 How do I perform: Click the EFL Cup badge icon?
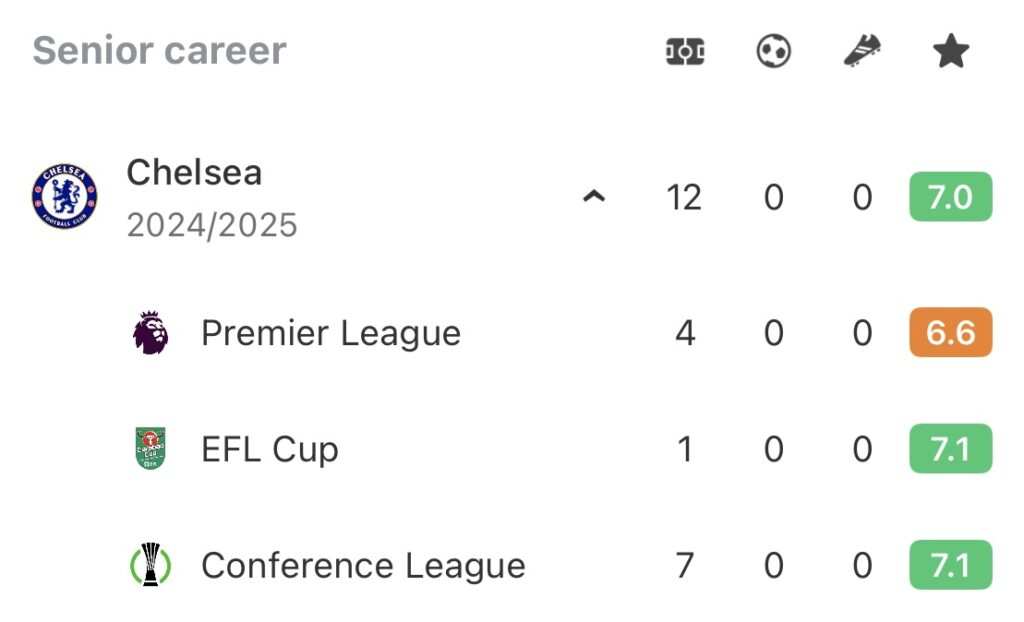click(150, 449)
